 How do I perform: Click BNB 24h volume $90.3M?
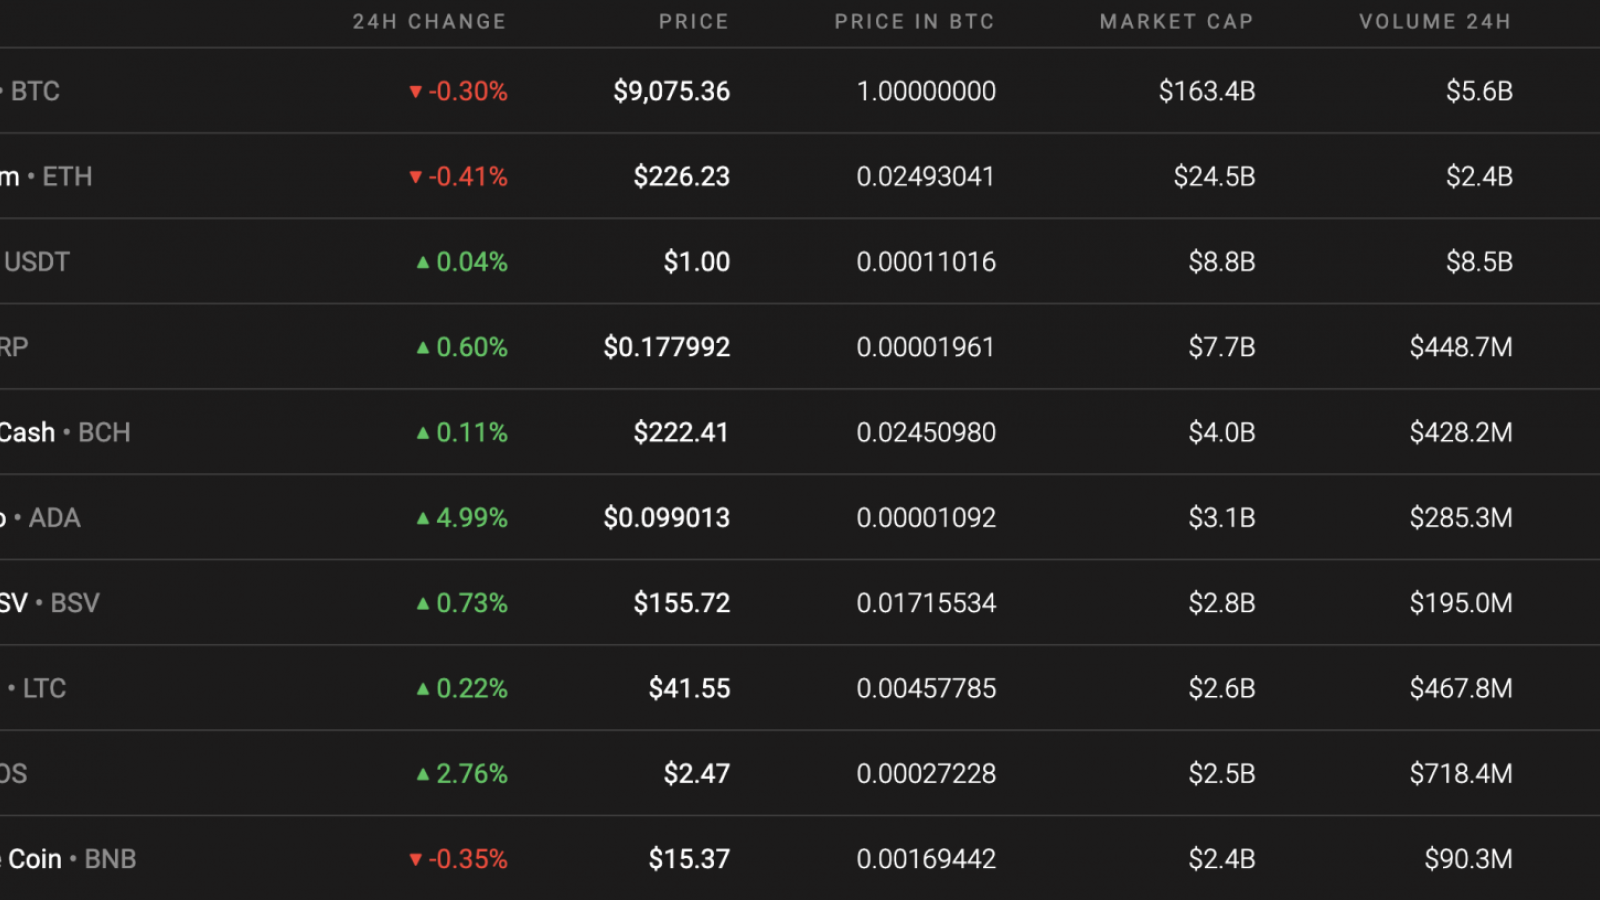(1469, 859)
